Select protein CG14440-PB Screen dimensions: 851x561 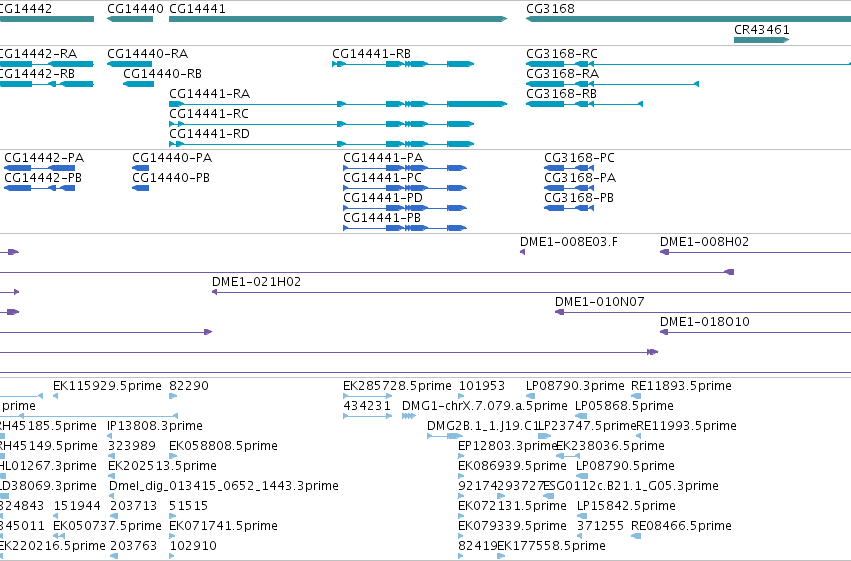[x=141, y=188]
